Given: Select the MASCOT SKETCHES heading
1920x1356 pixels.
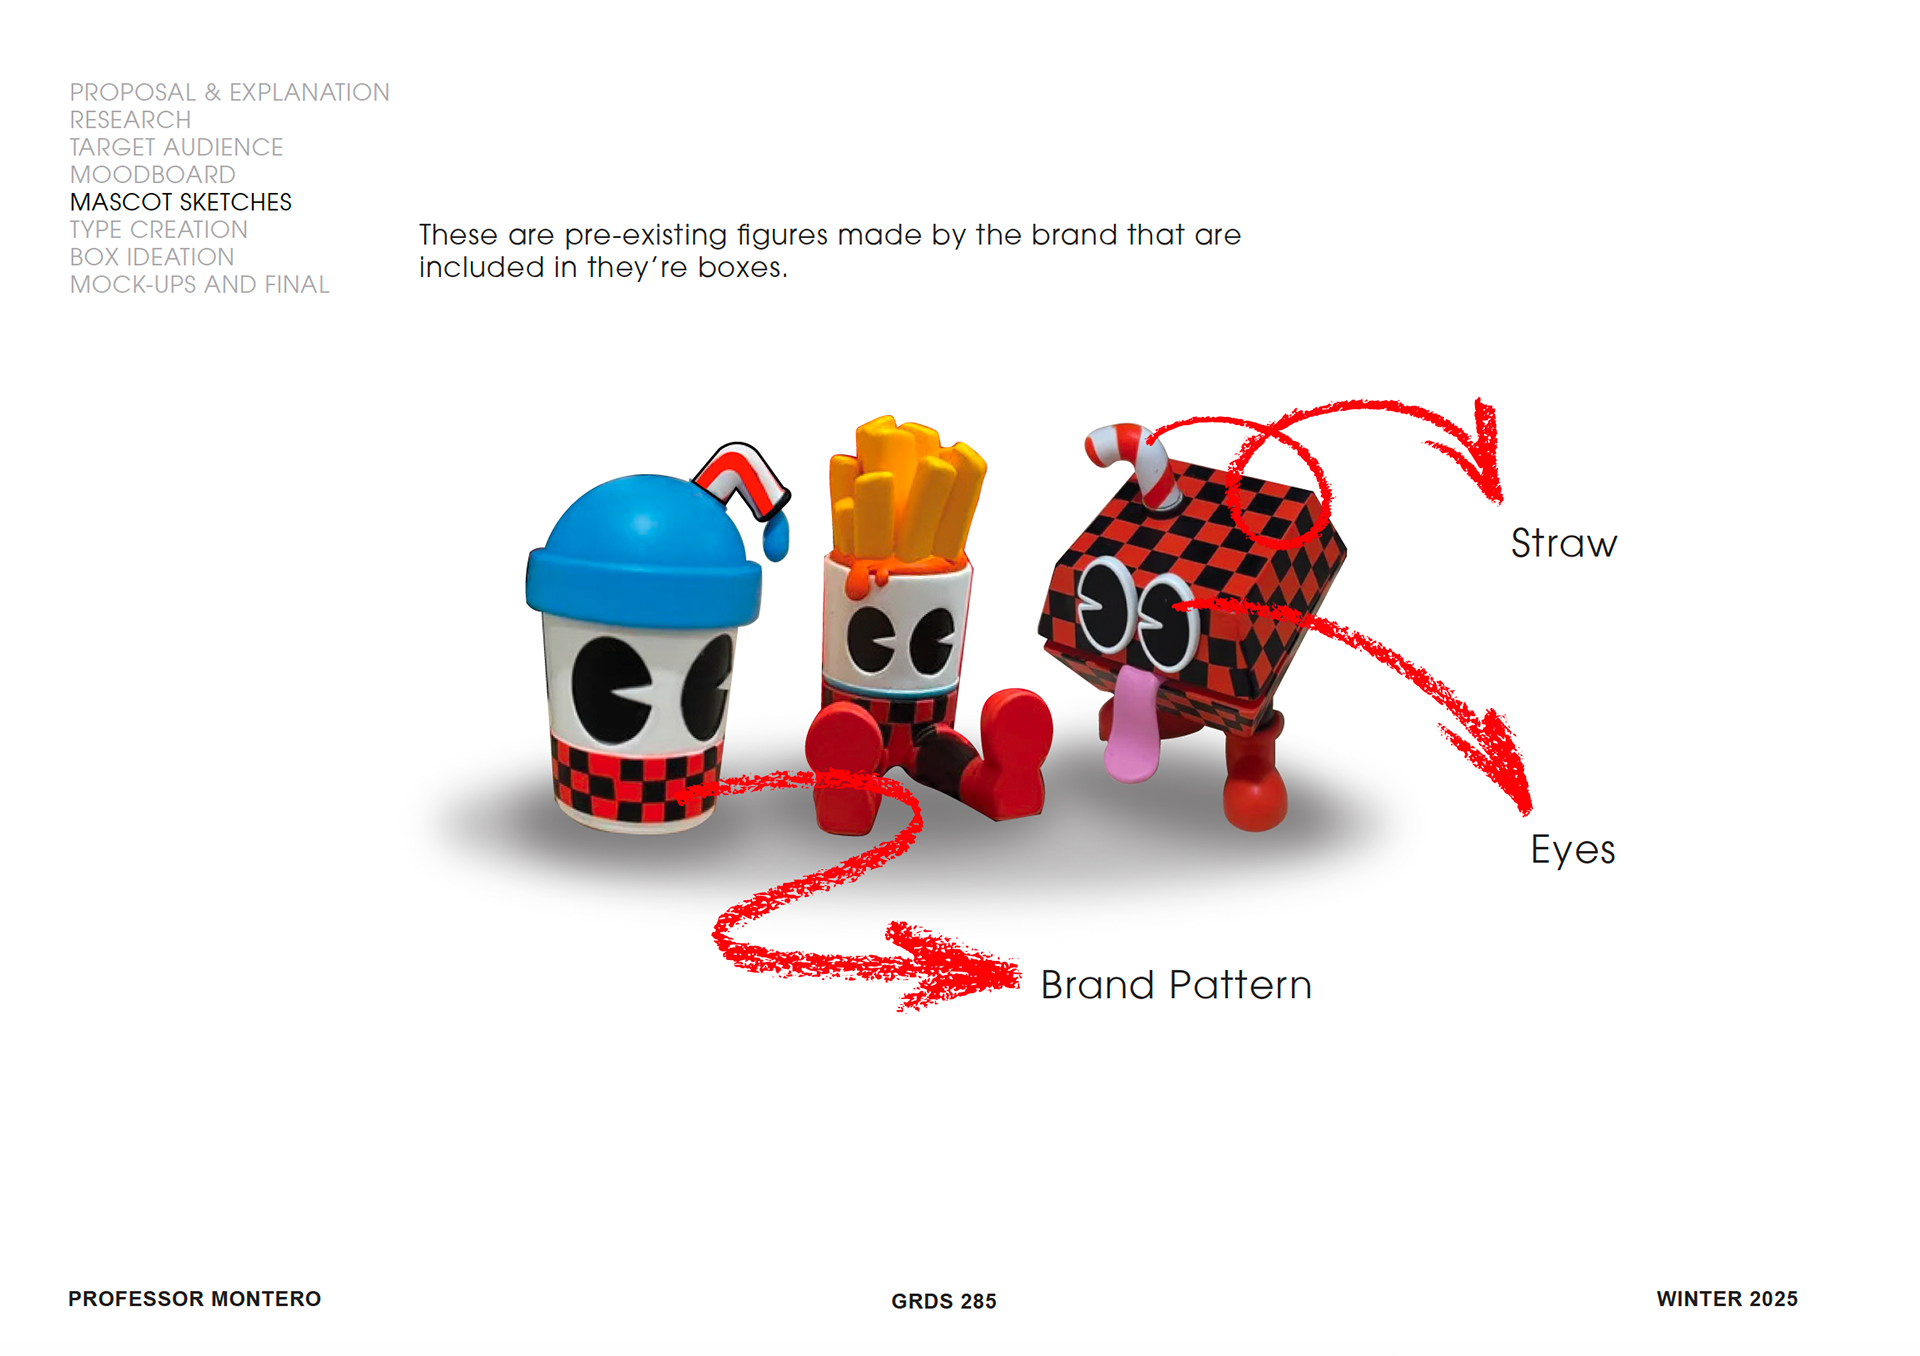Looking at the screenshot, I should coord(181,202).
